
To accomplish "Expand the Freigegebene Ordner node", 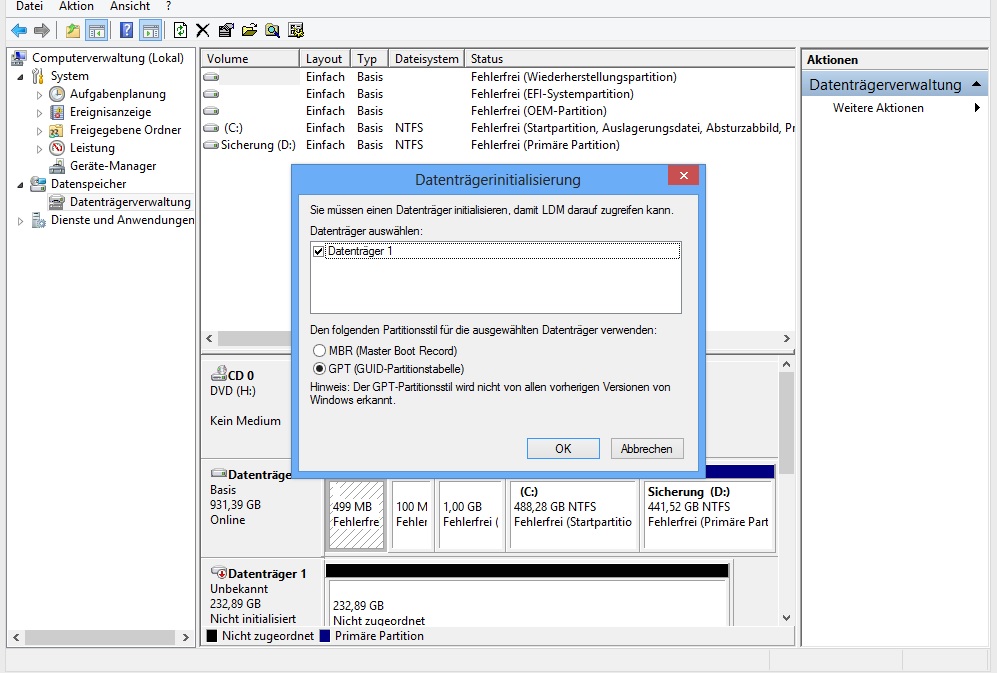I will 39,130.
